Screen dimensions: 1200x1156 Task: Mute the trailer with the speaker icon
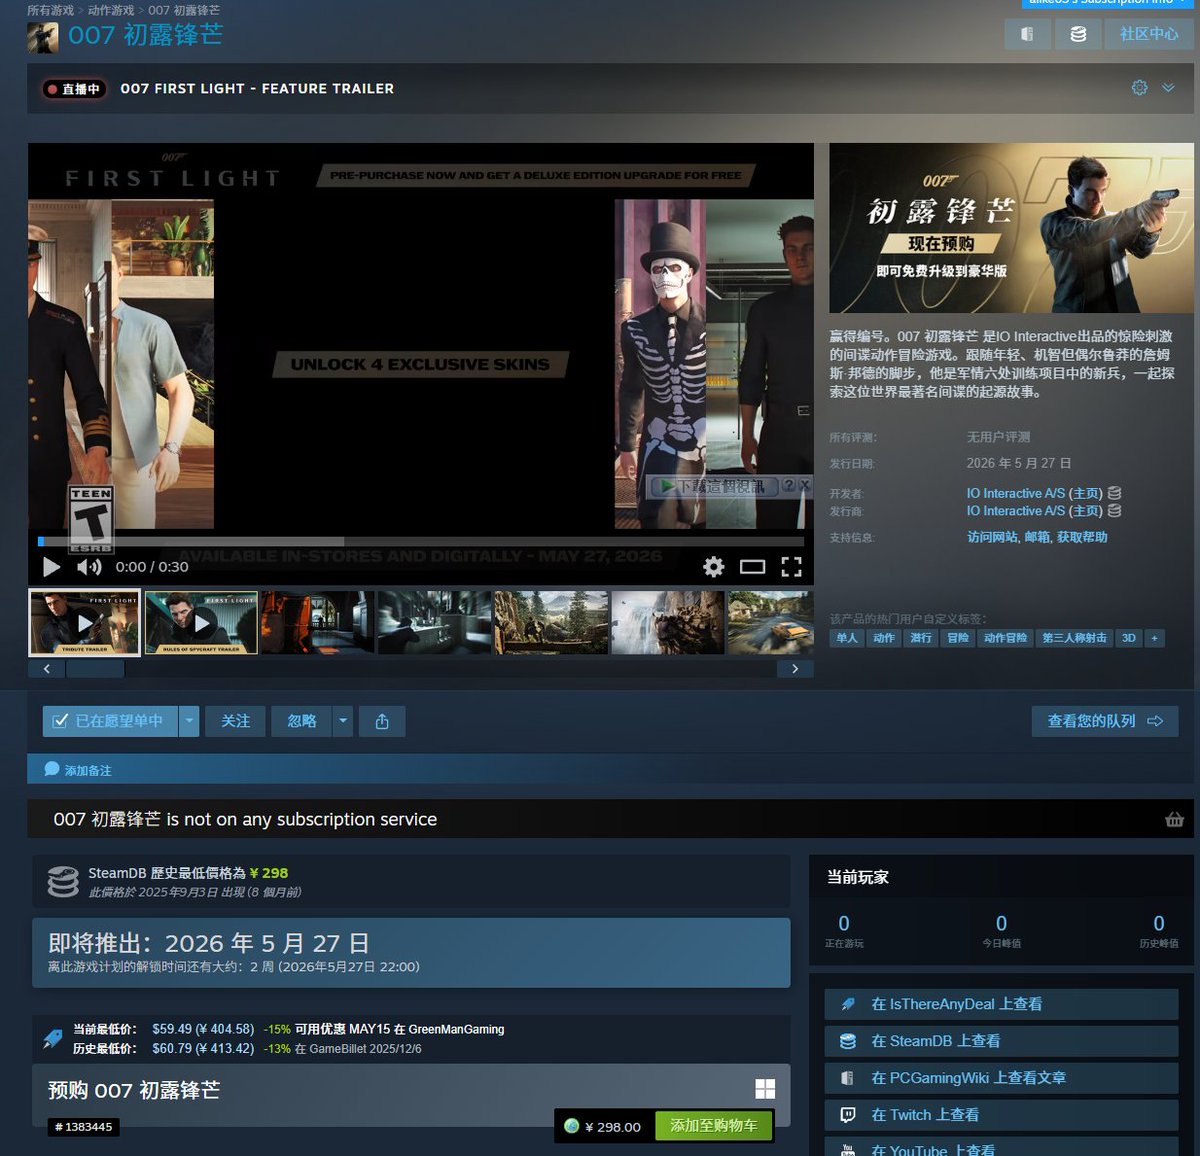(89, 567)
